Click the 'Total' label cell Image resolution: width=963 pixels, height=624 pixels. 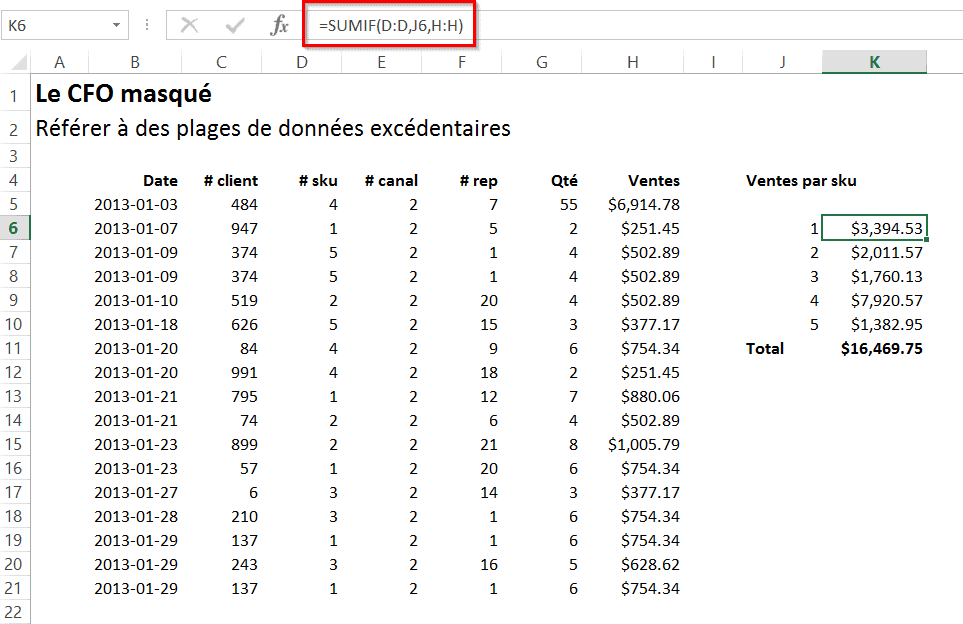[x=765, y=348]
